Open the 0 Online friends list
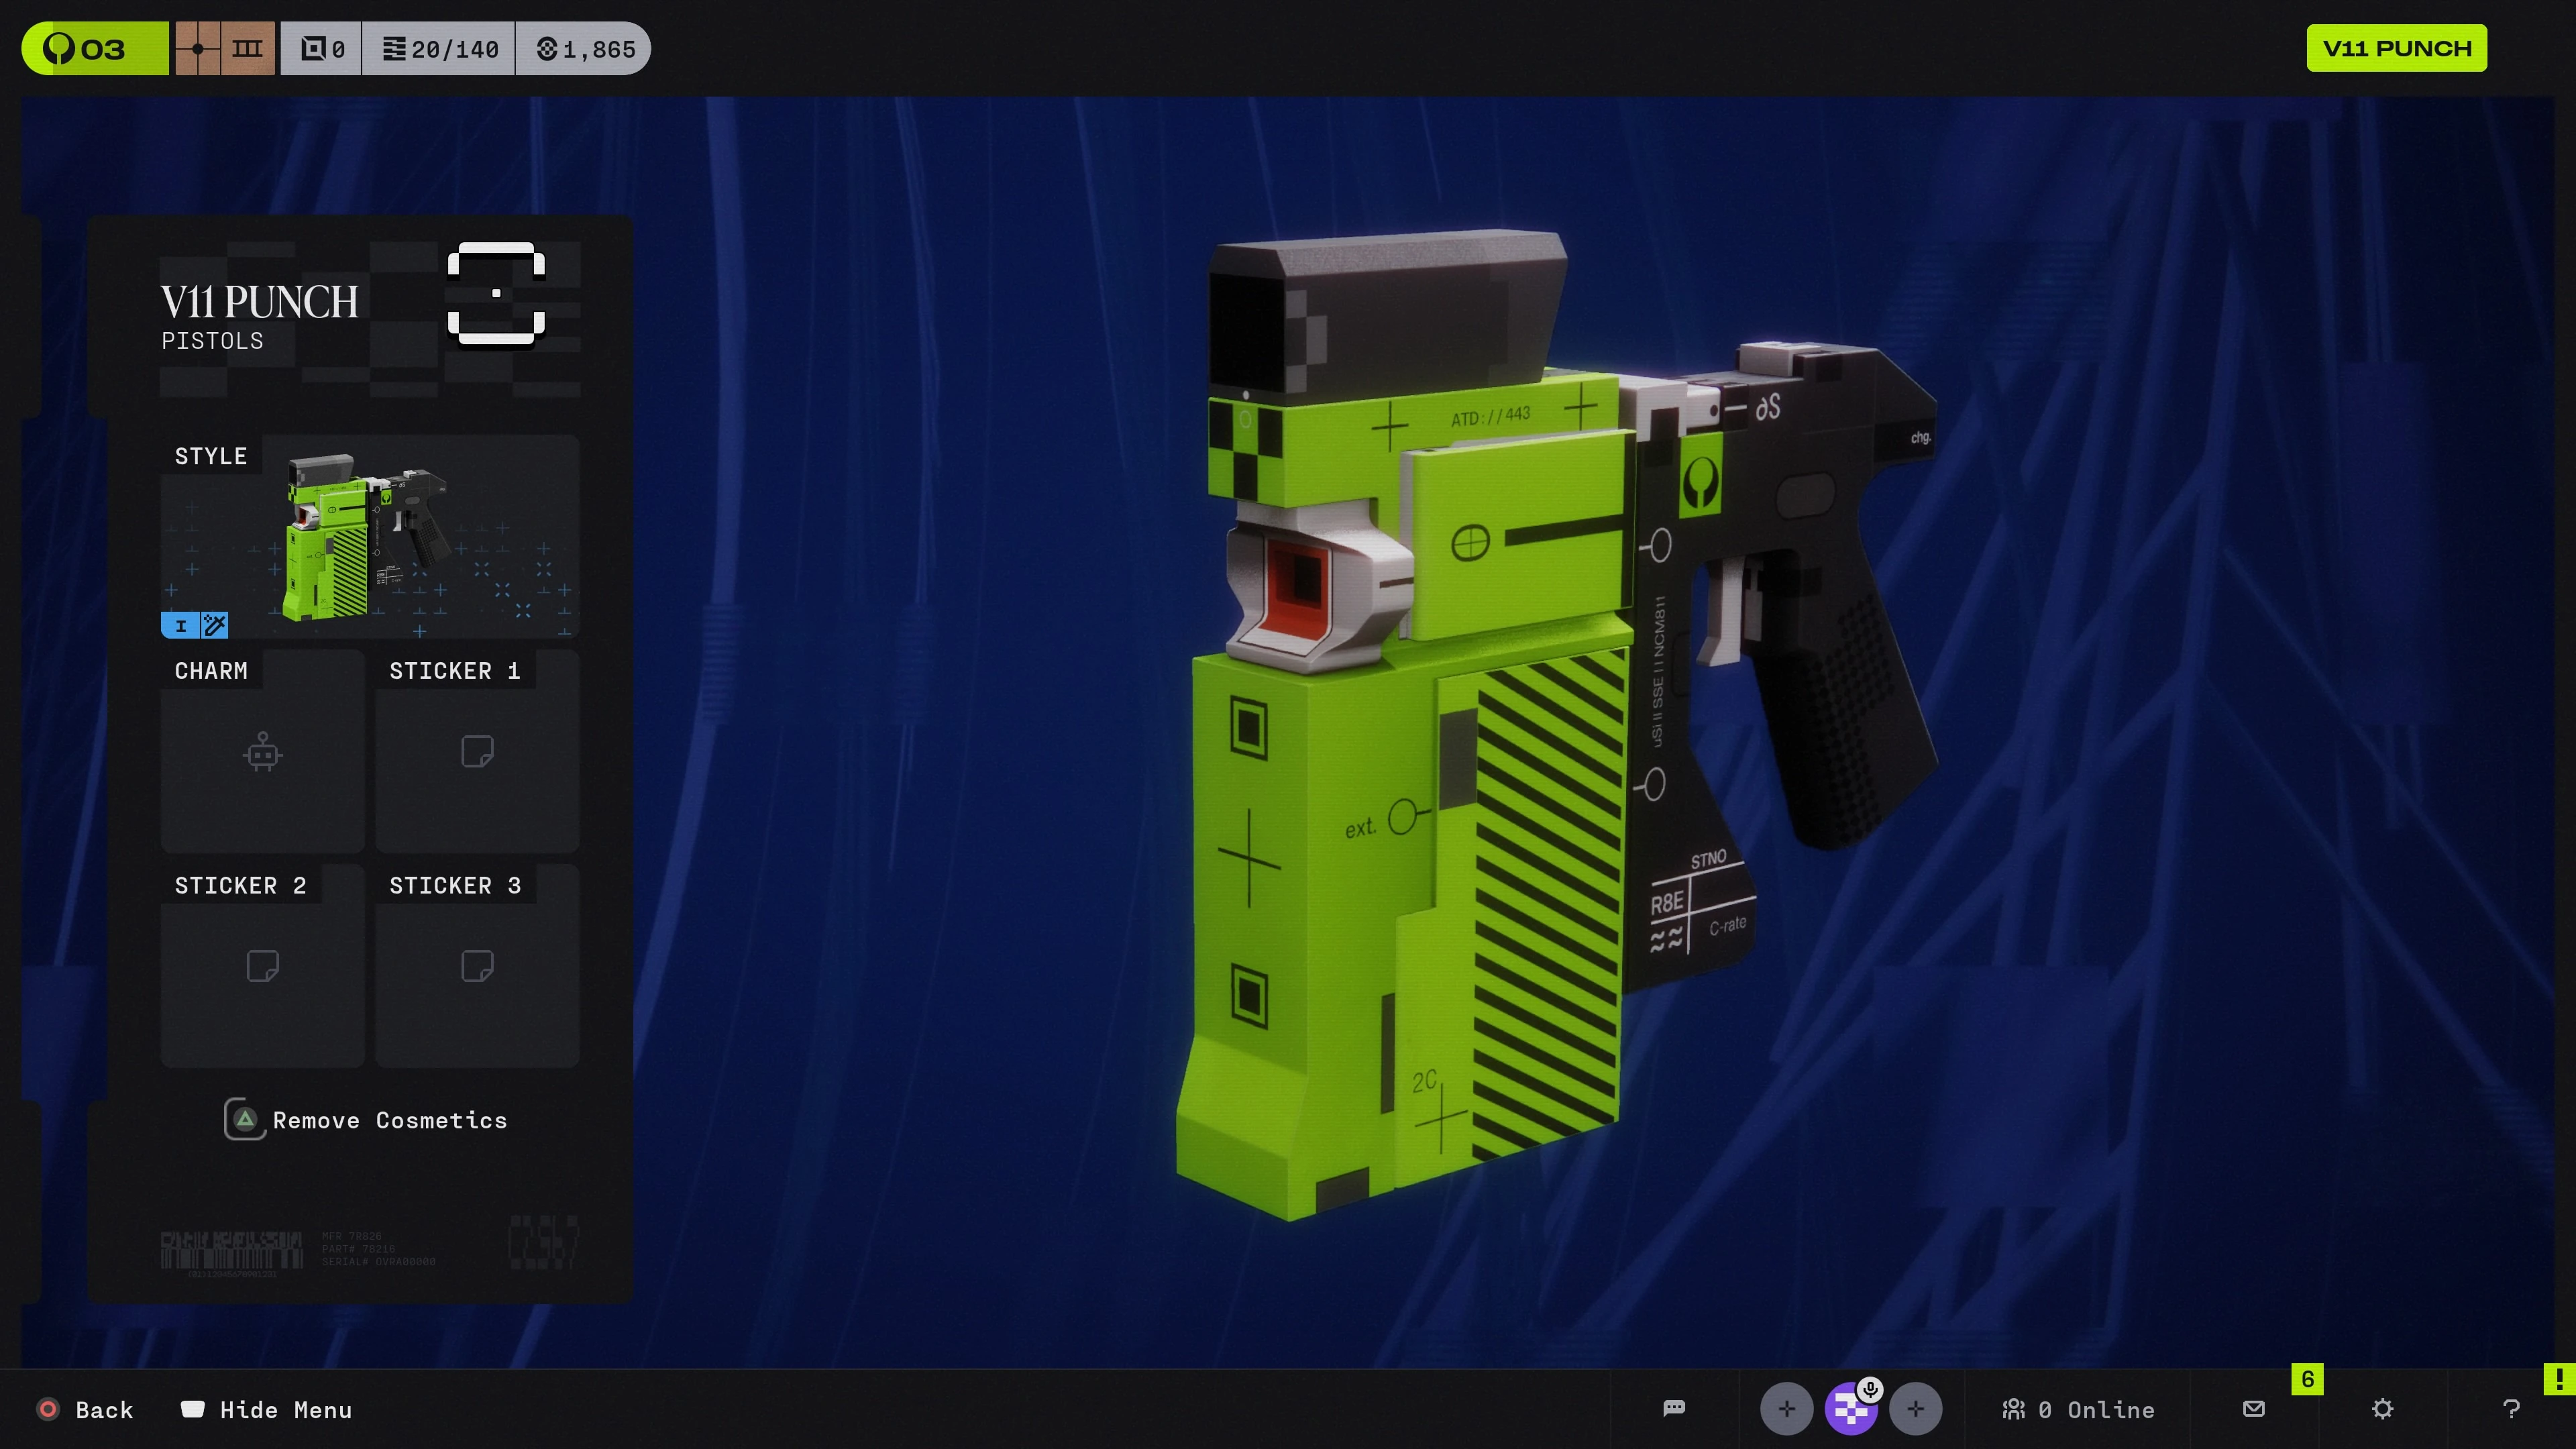Viewport: 2576px width, 1449px height. (x=2079, y=1409)
